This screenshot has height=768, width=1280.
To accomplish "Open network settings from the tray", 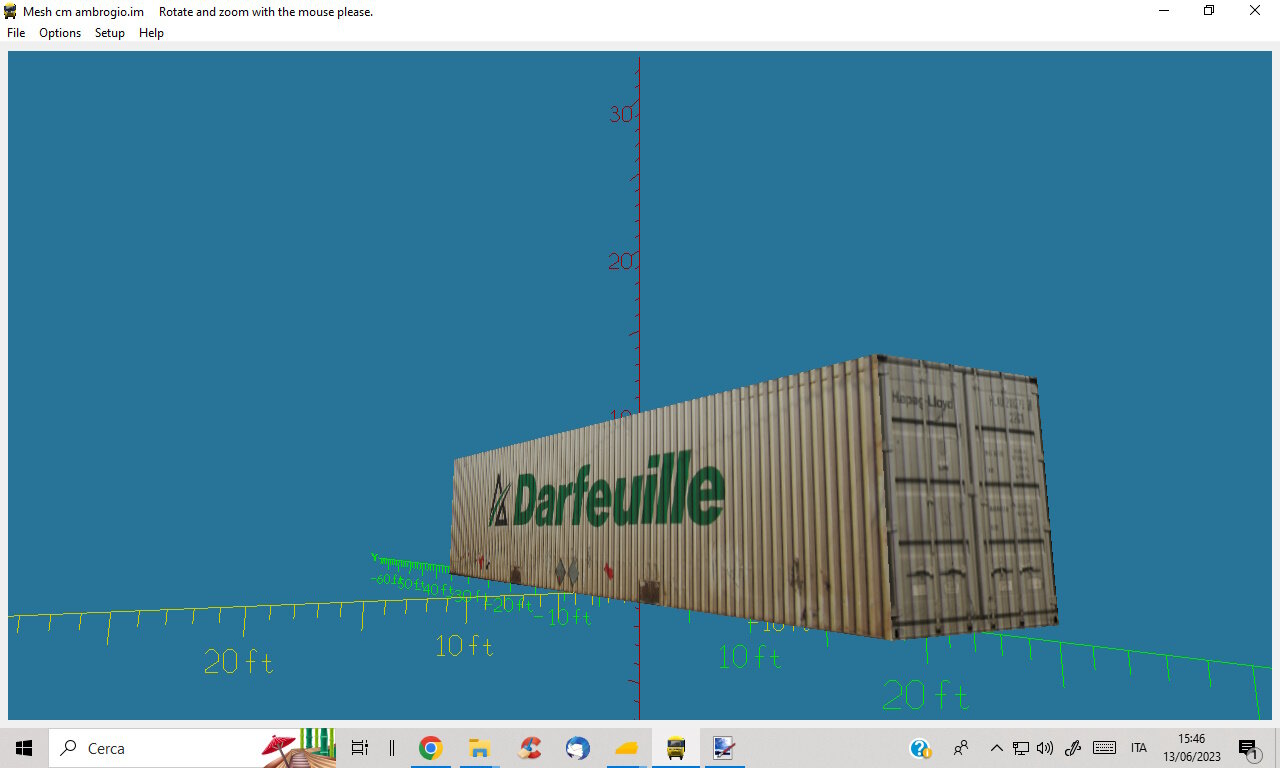I will coord(1021,748).
